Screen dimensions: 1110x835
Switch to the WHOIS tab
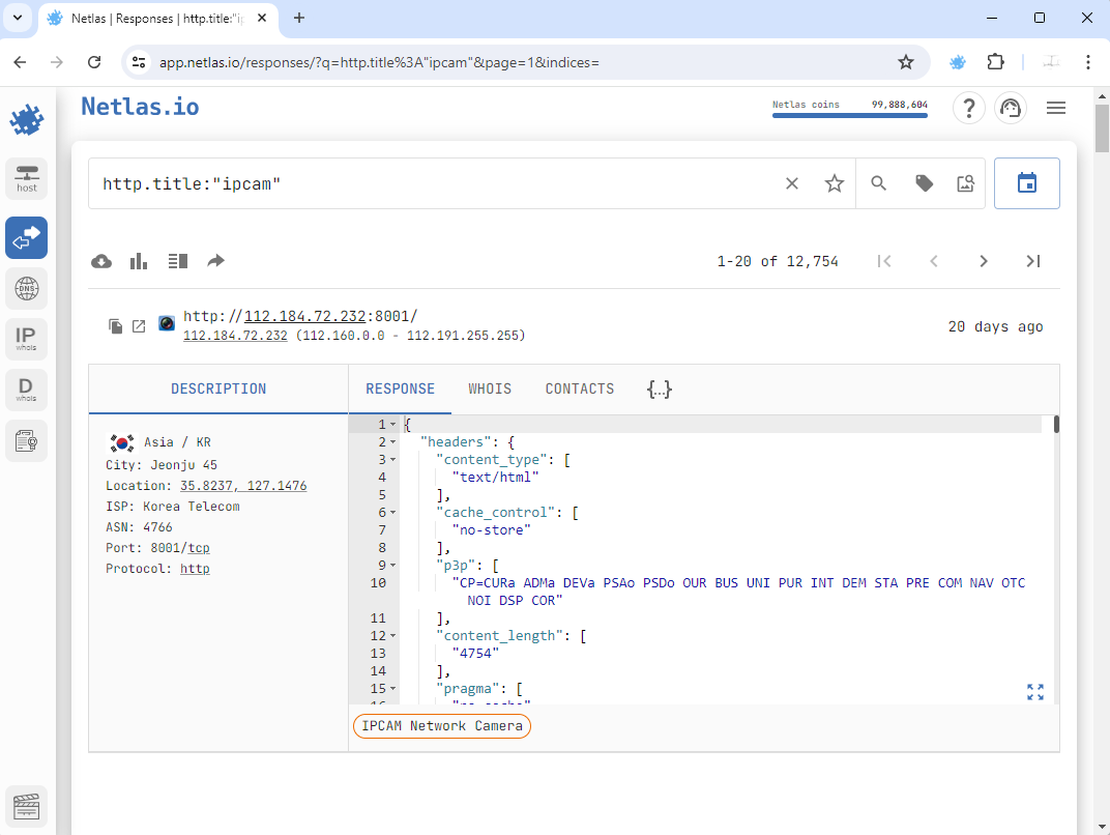click(489, 389)
